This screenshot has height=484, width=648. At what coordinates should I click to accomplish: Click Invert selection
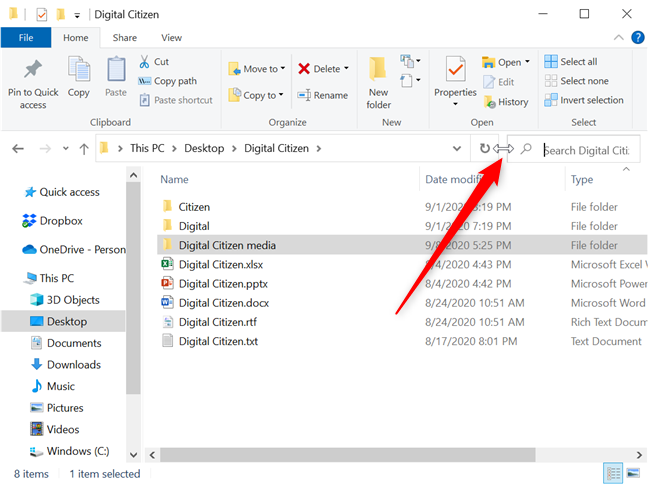584,100
